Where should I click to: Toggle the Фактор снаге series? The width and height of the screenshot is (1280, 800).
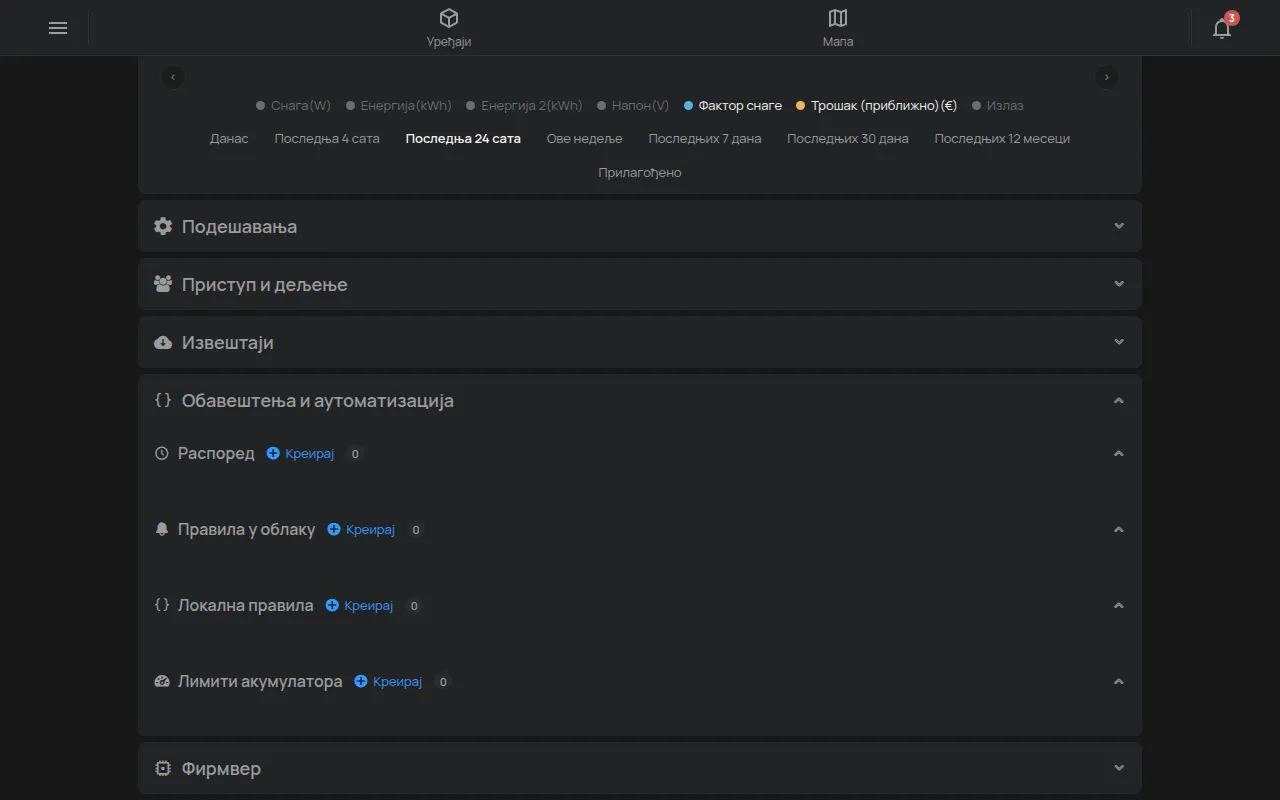733,105
